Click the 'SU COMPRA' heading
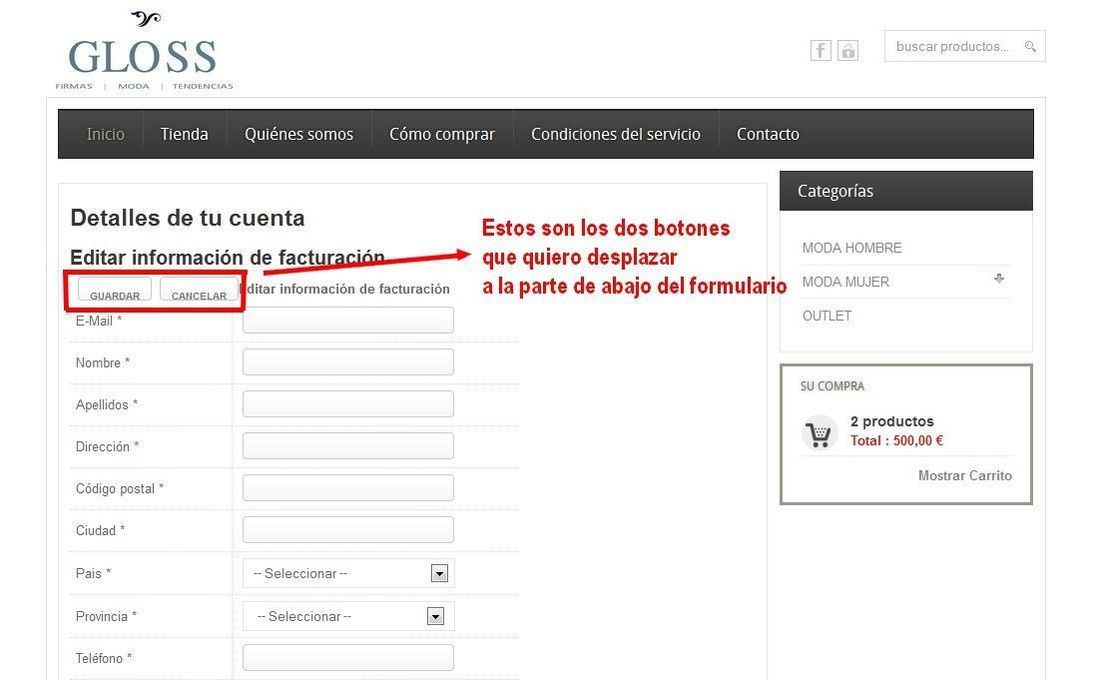 [x=832, y=386]
